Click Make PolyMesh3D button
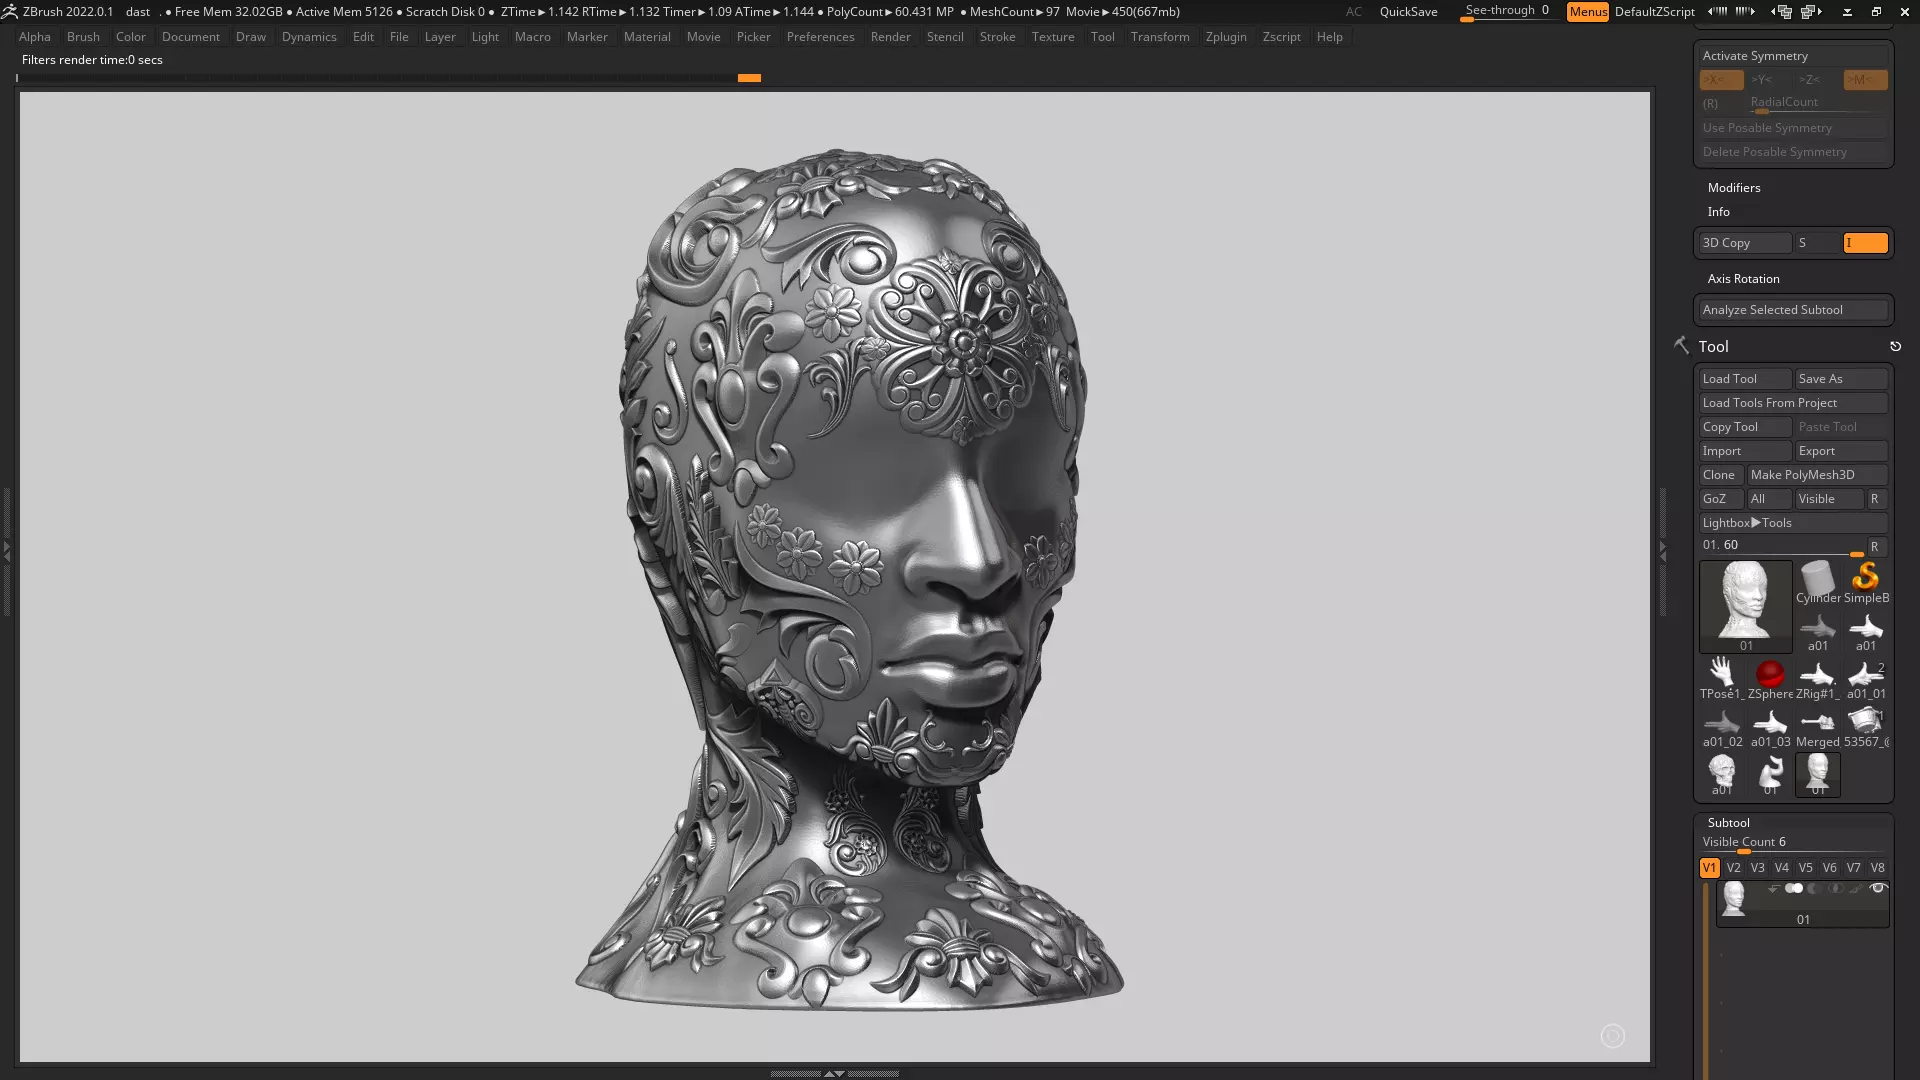Viewport: 1920px width, 1080px height. pyautogui.click(x=1817, y=475)
